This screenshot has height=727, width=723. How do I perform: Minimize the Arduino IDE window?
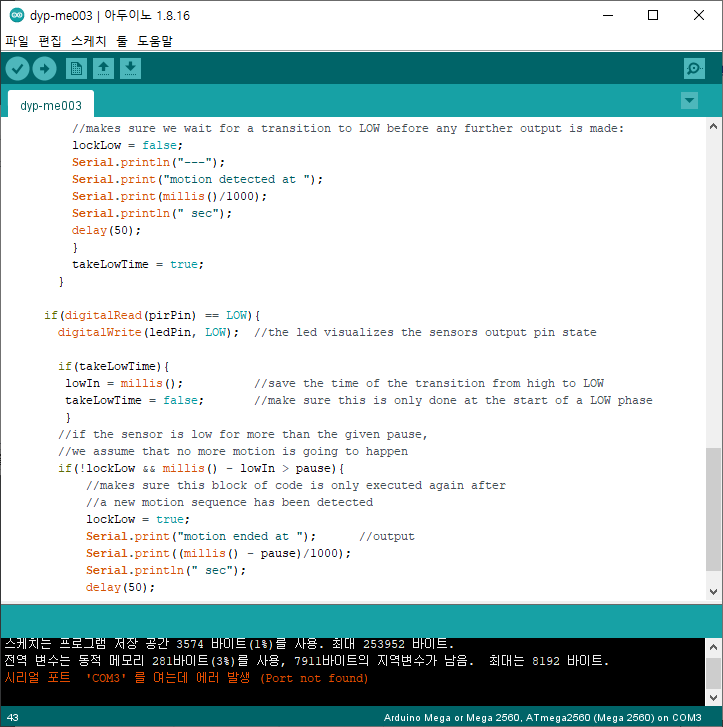pos(608,15)
